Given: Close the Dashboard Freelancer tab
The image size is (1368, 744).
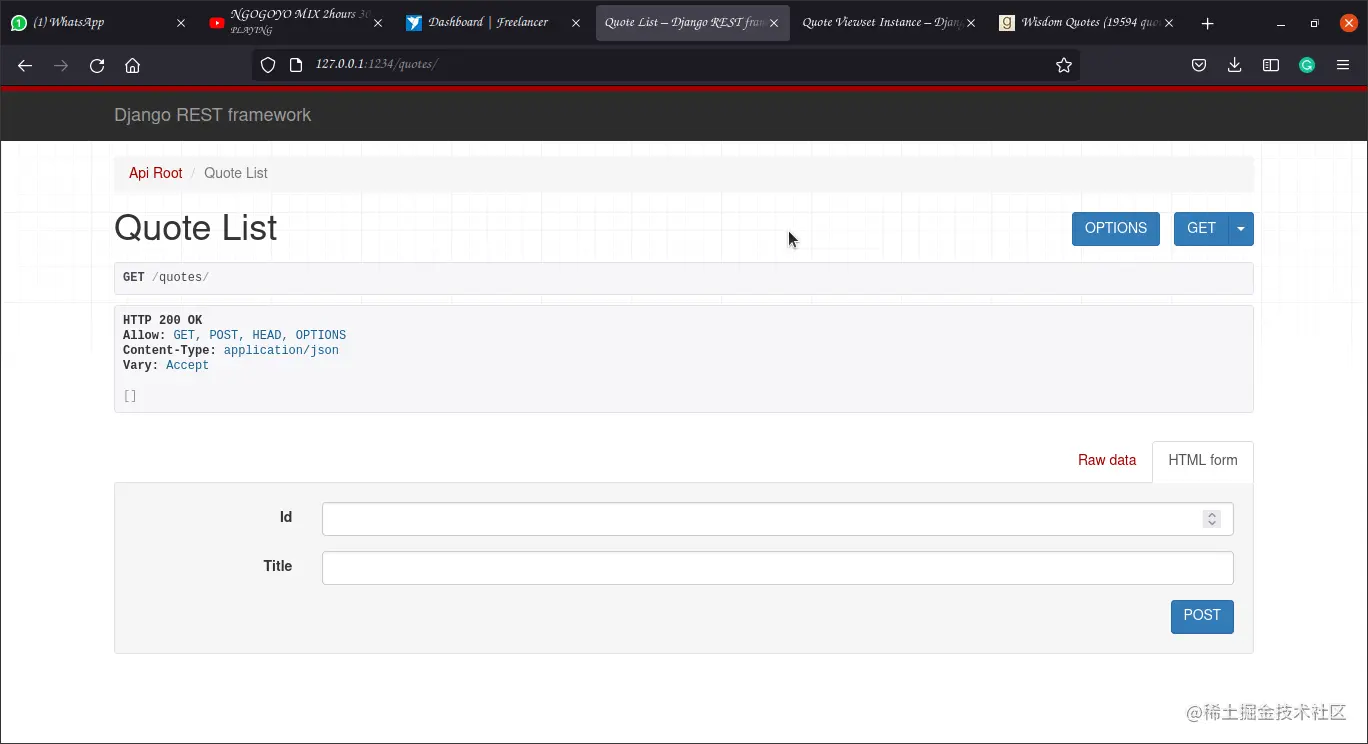Looking at the screenshot, I should click(x=575, y=23).
